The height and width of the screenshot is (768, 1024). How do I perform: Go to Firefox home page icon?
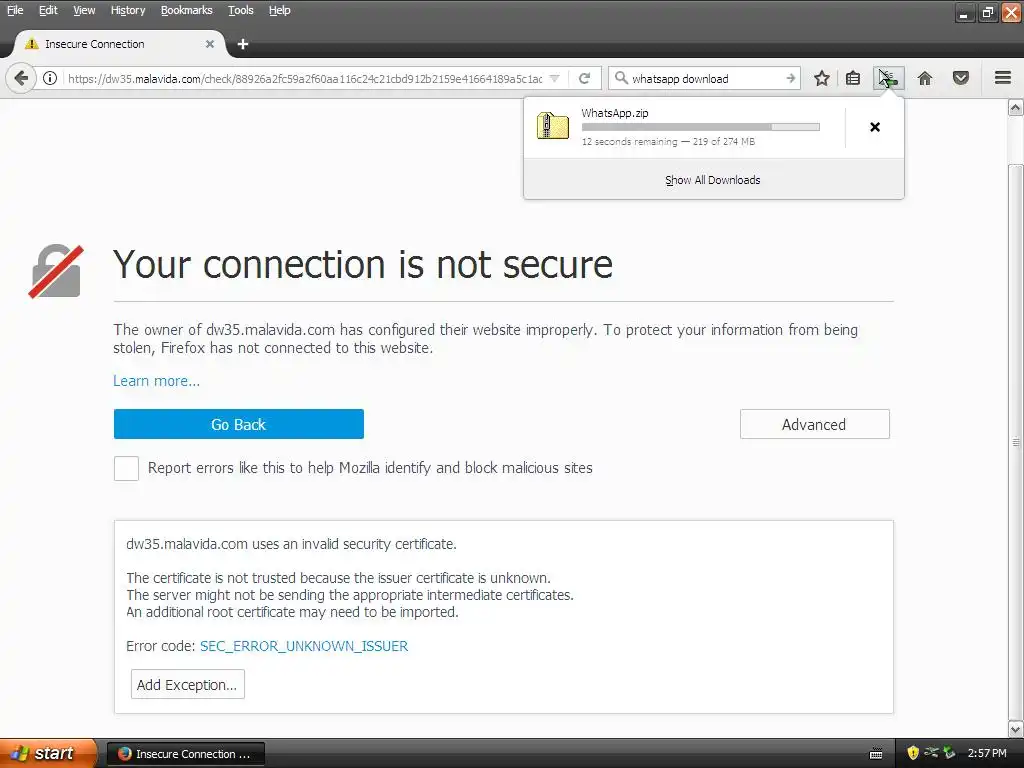(925, 78)
